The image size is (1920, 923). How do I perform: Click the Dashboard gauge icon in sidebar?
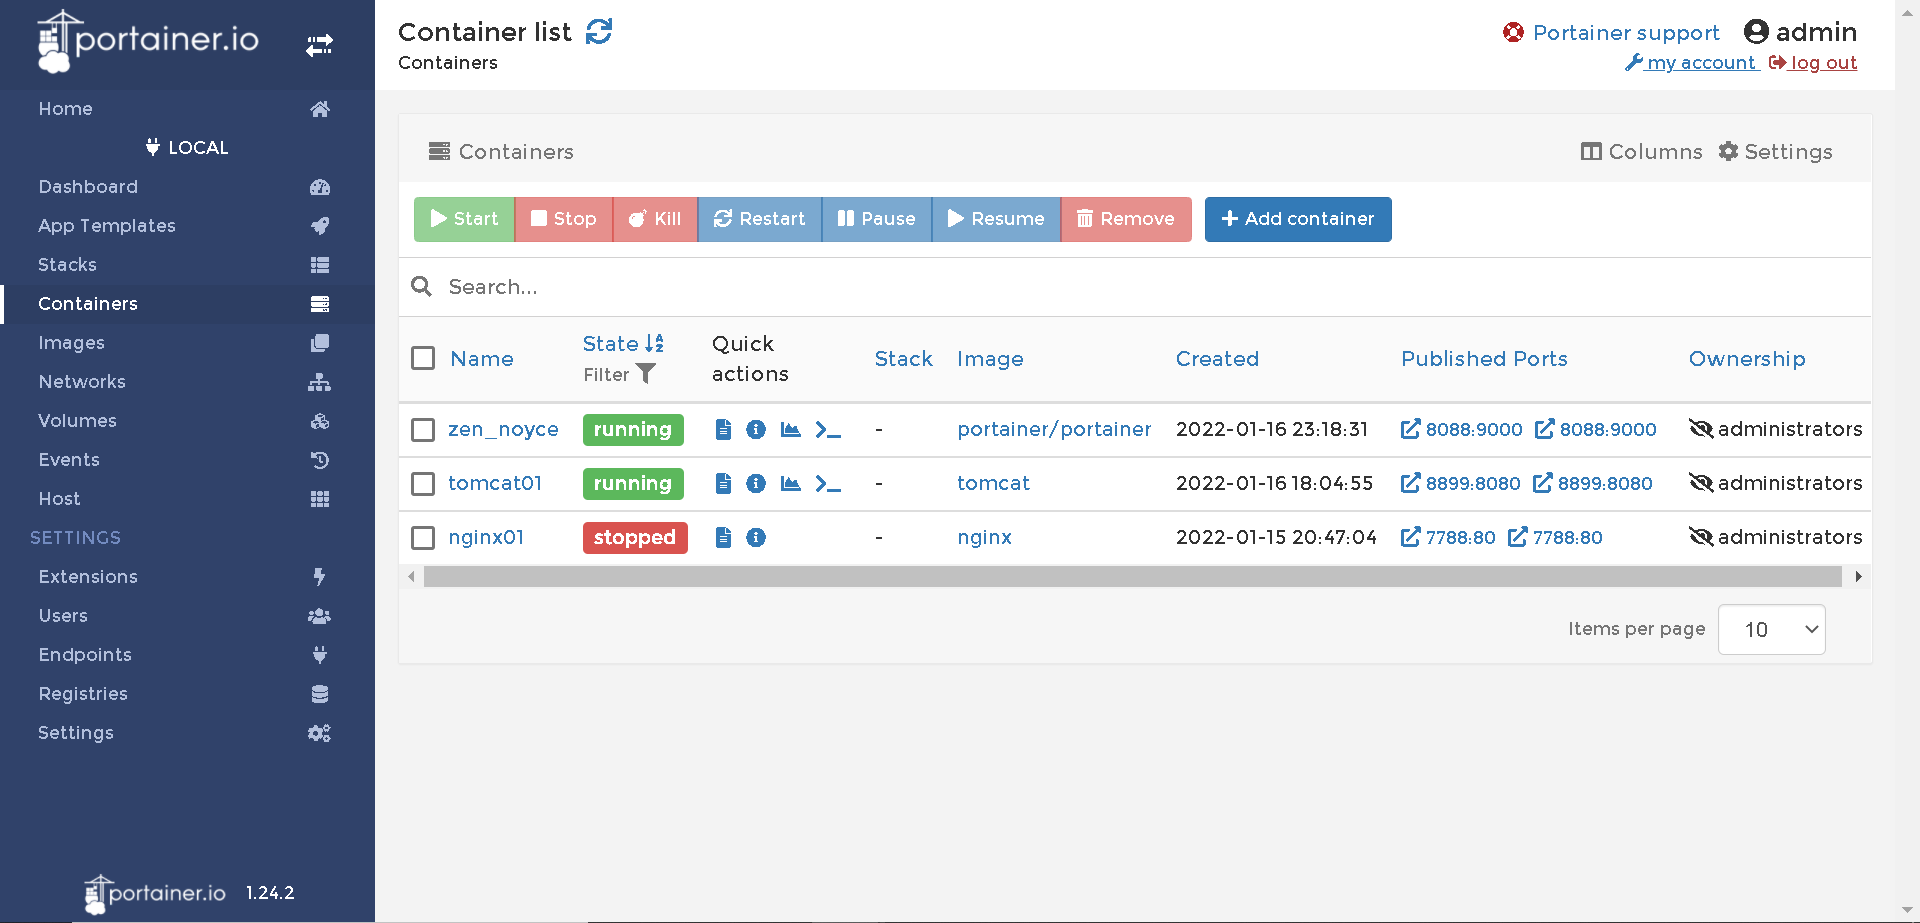[x=320, y=187]
